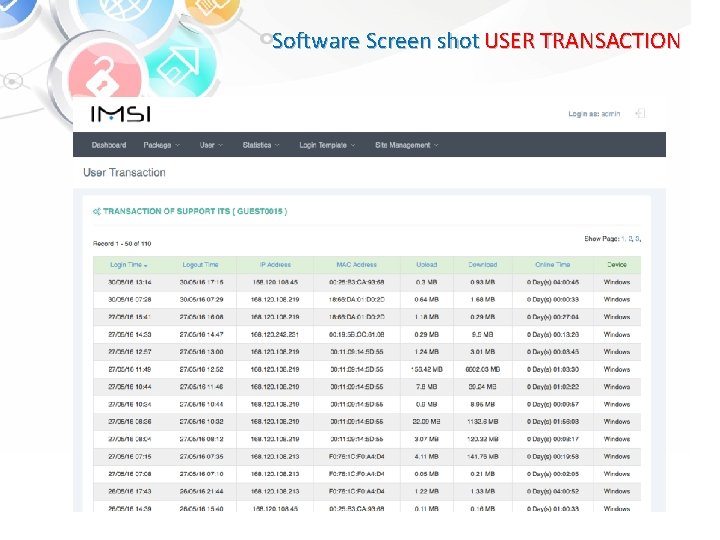
Task: Click the IMSI logo
Action: 121,114
